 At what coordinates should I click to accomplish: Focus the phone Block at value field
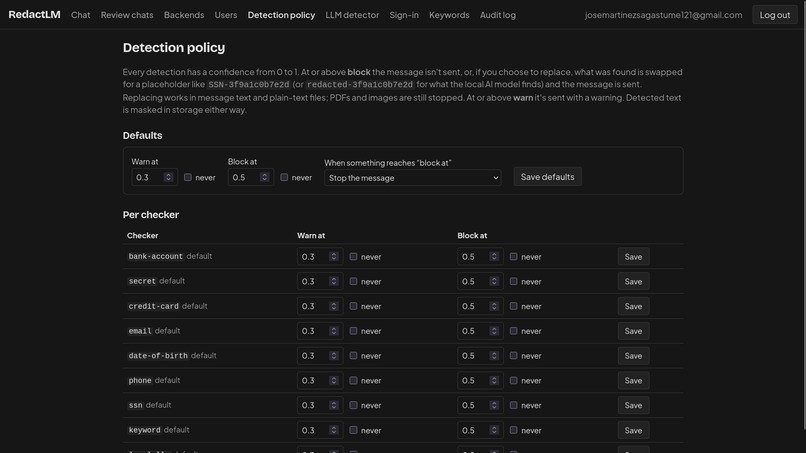[480, 380]
